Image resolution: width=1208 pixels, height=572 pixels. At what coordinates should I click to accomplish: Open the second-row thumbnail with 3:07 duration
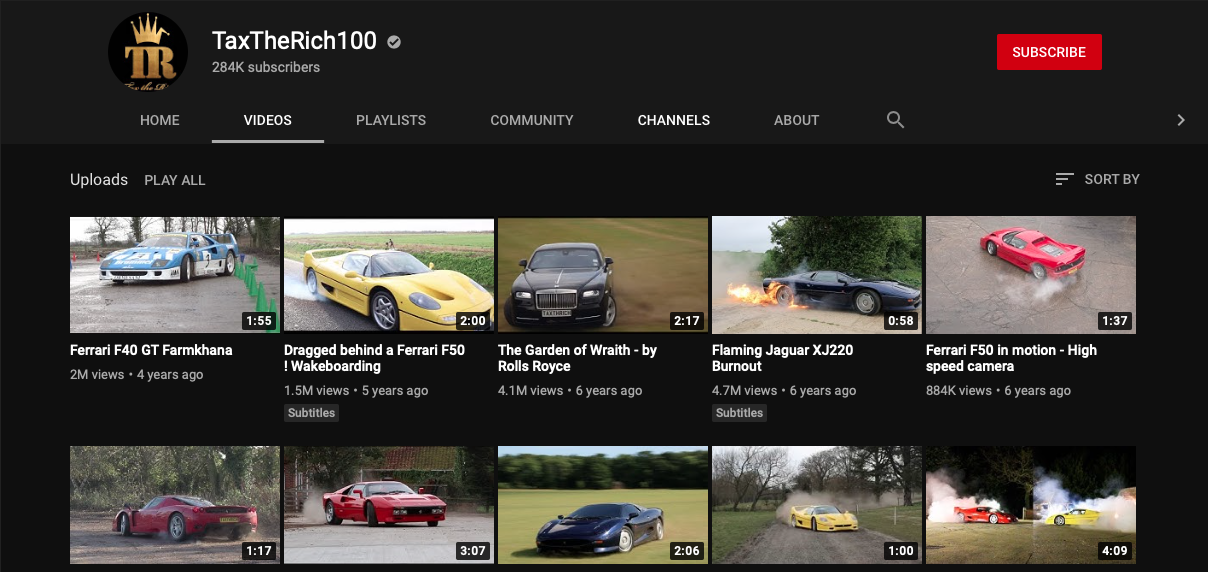389,504
